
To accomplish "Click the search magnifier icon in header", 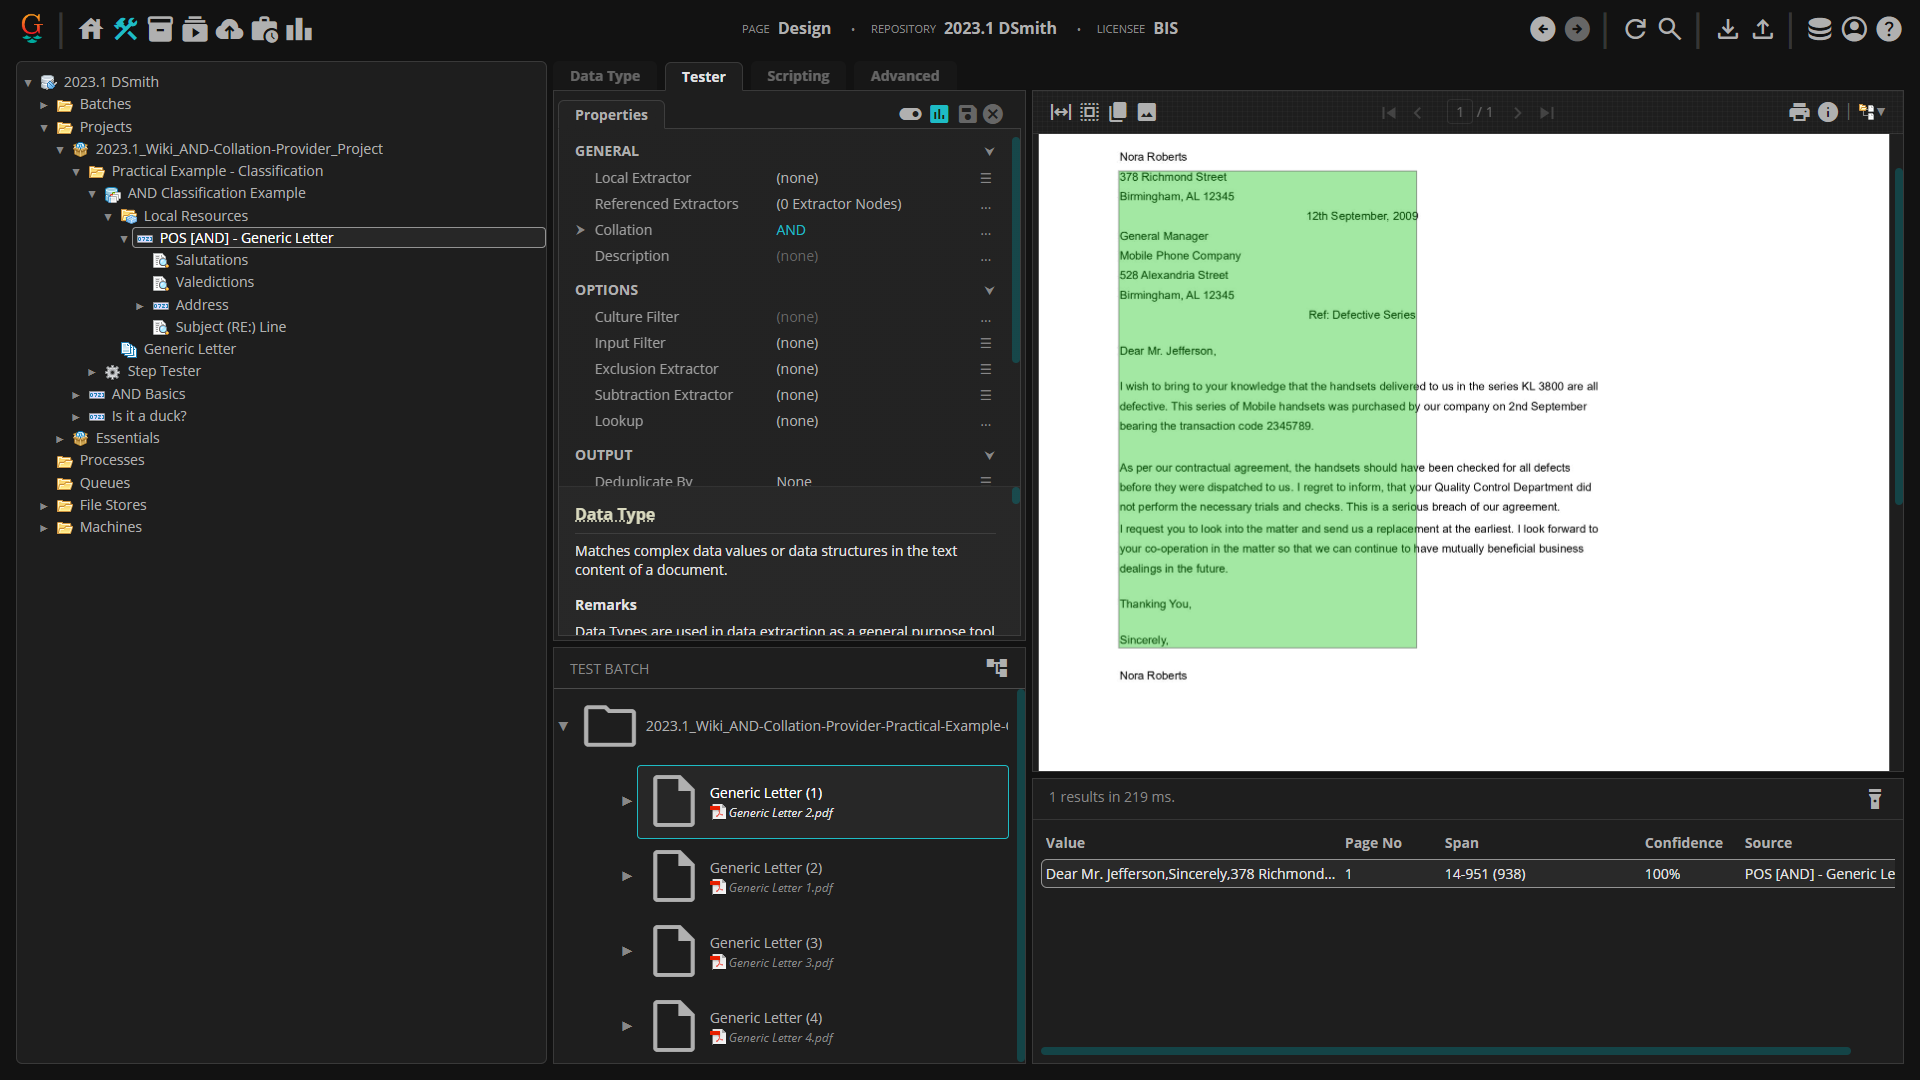I will tap(1670, 29).
